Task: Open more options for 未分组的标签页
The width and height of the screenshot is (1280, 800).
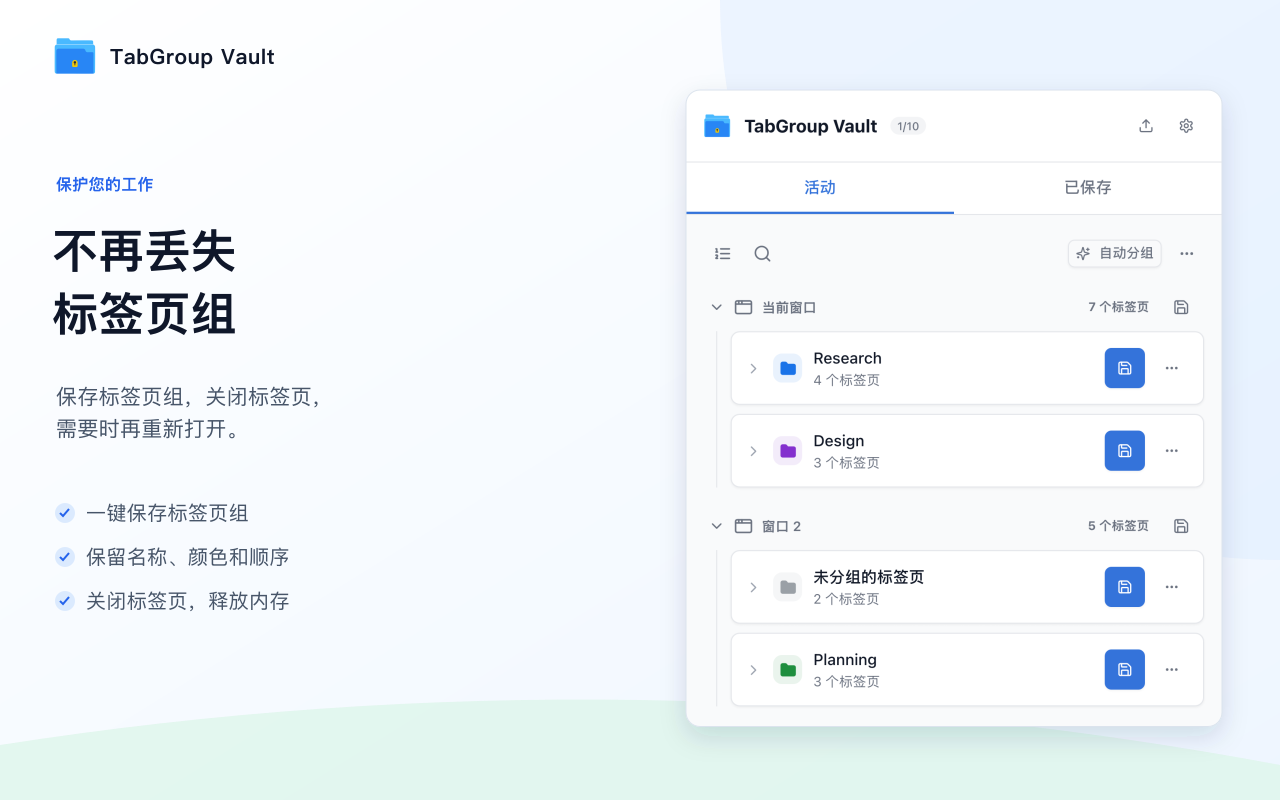Action: (x=1172, y=587)
